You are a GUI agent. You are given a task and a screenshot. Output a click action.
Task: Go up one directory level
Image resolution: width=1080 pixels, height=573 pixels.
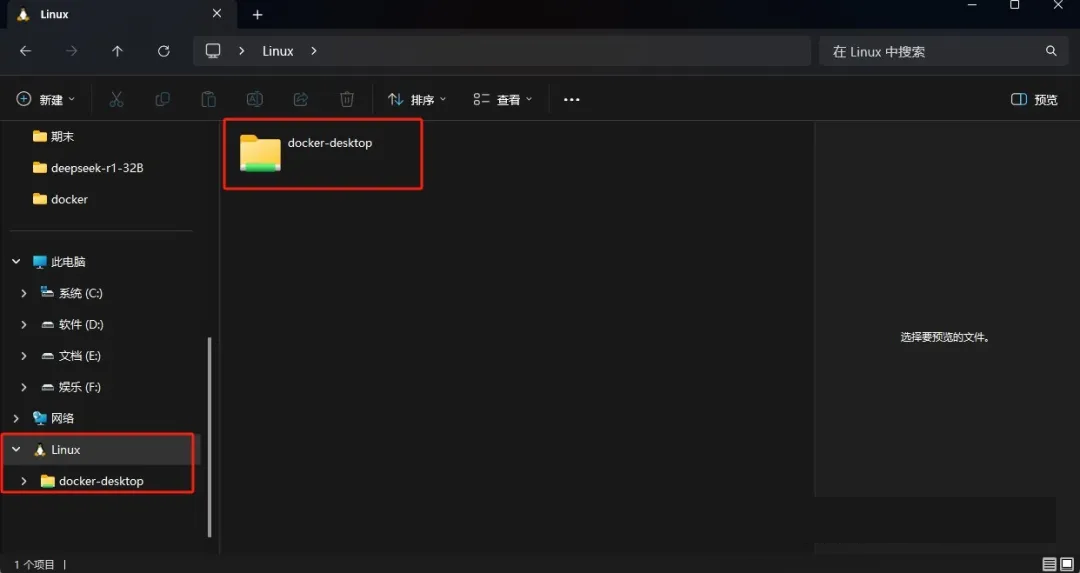pyautogui.click(x=118, y=51)
